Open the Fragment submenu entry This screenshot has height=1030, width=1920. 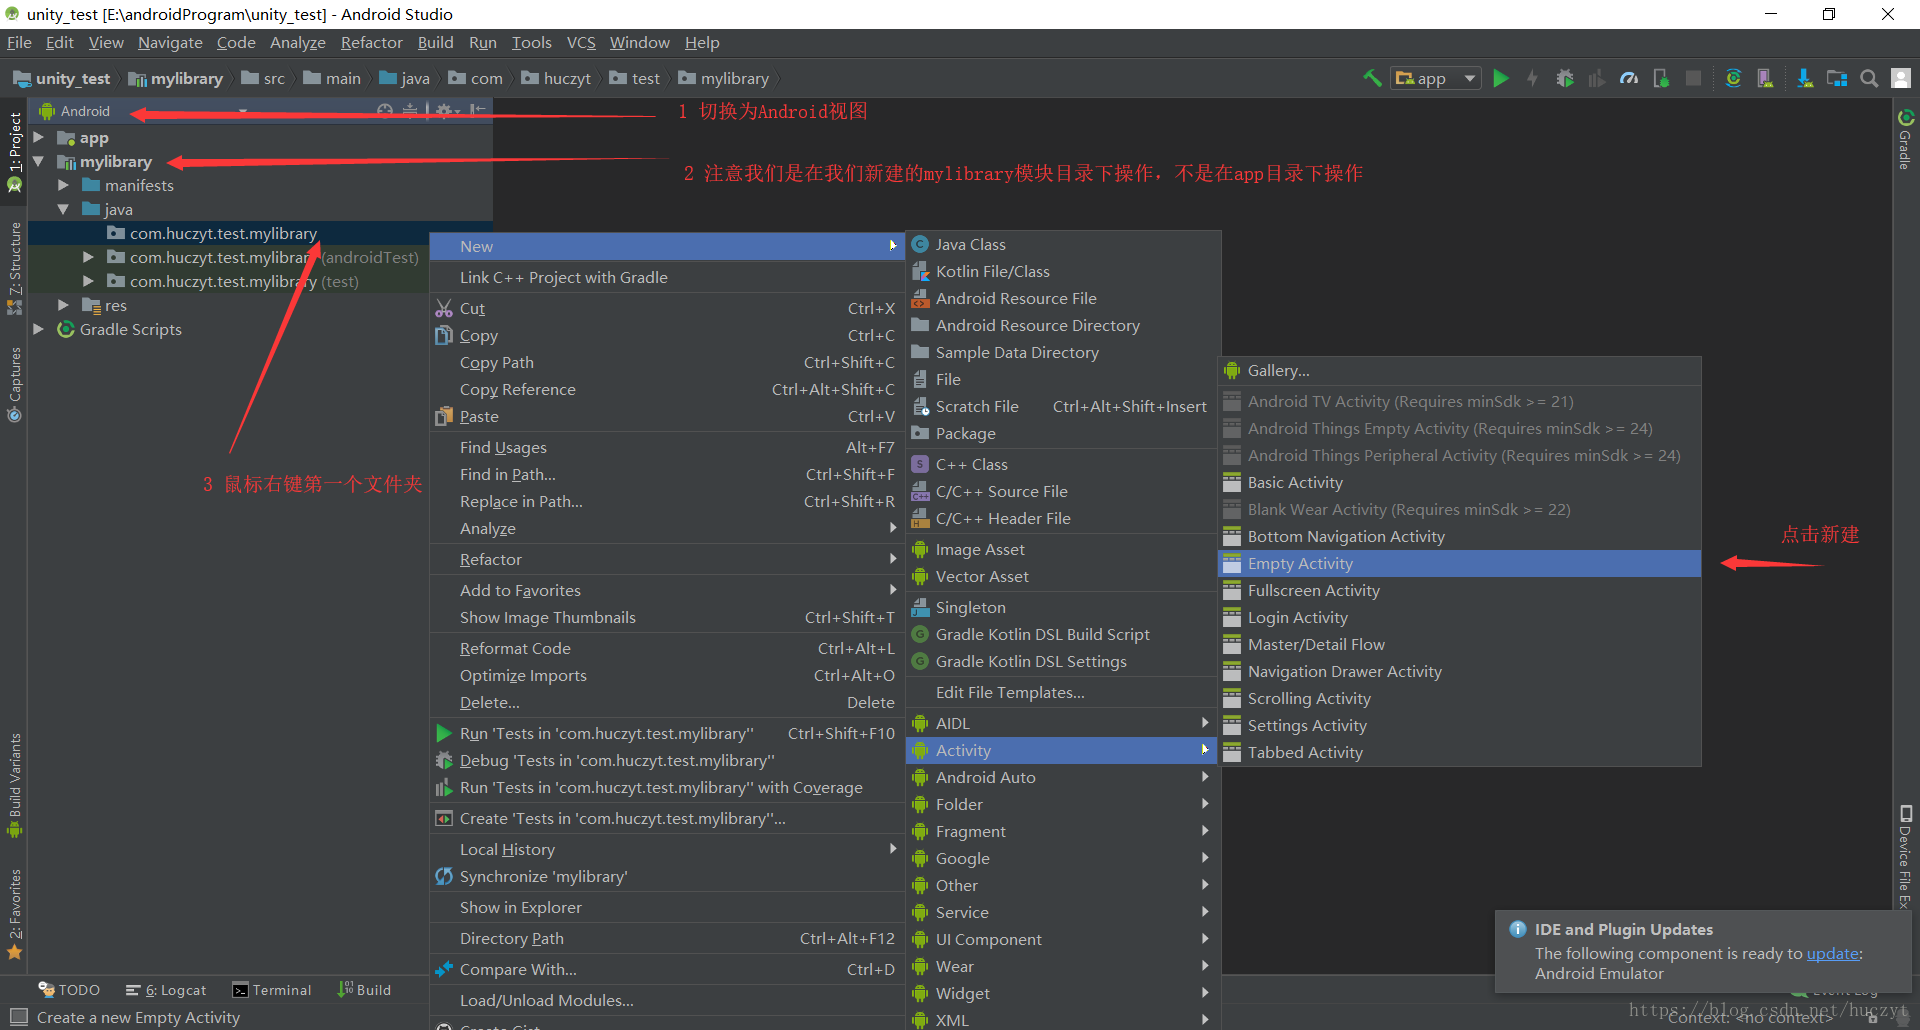pyautogui.click(x=1063, y=831)
